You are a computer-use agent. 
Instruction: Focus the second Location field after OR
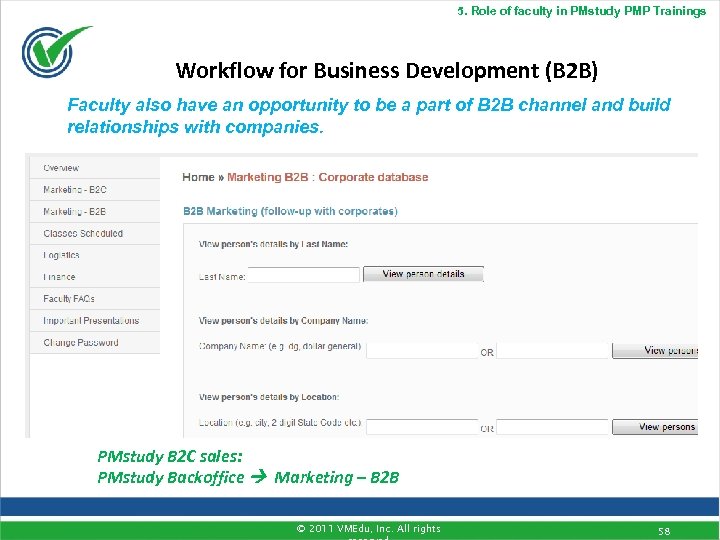[552, 427]
